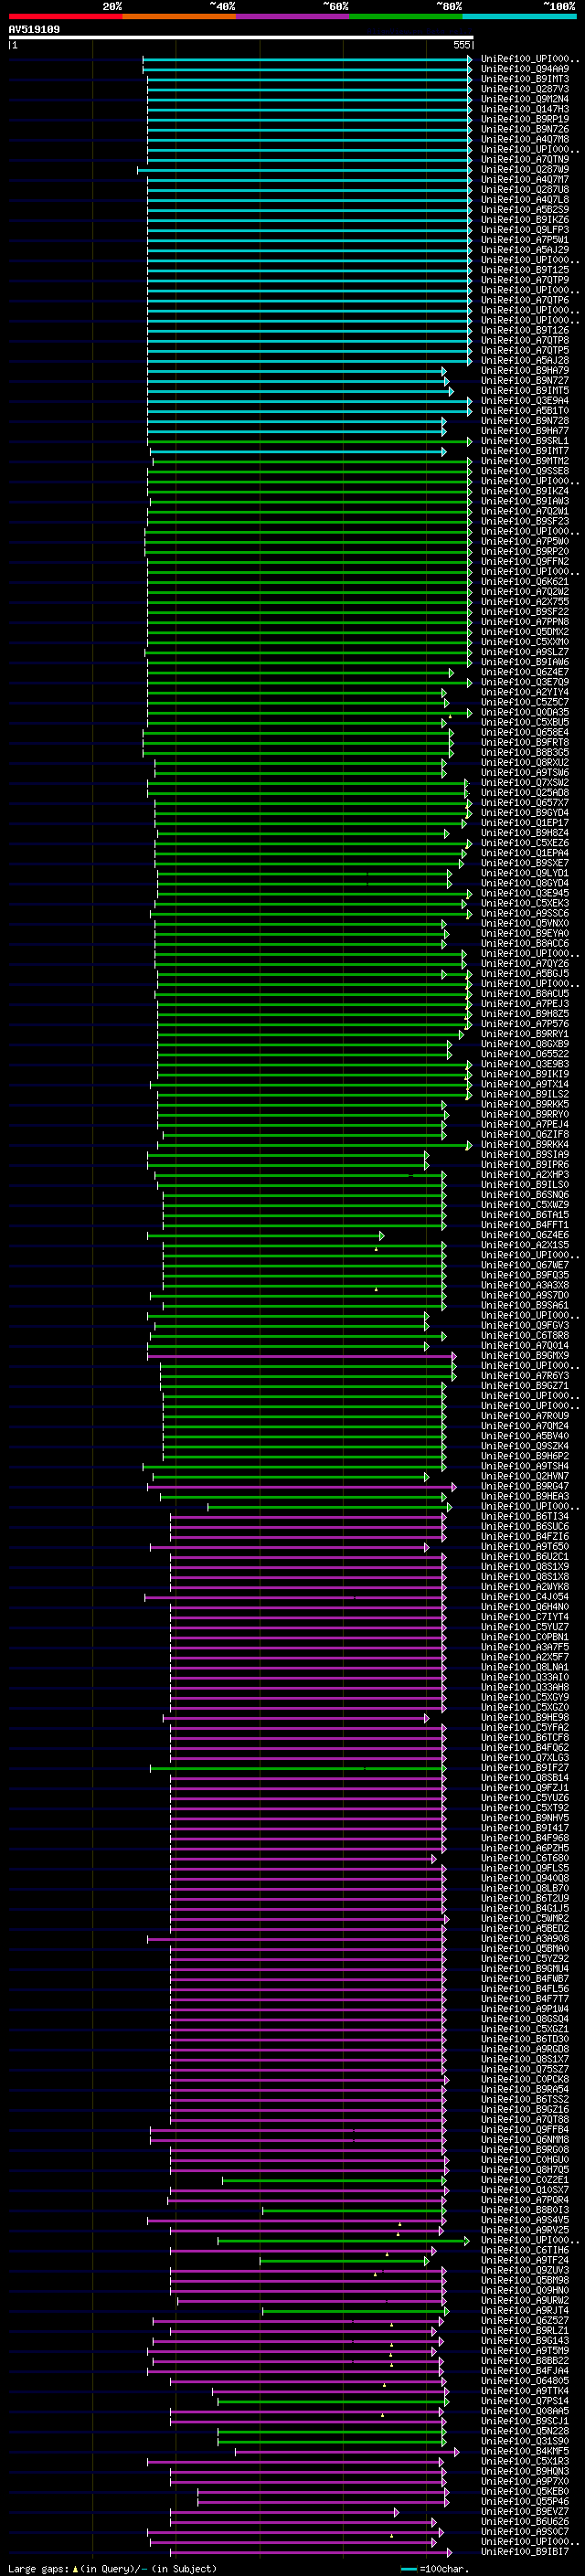Select label UniRef100_A5B2S9
This screenshot has width=585, height=2576.
click(x=525, y=209)
